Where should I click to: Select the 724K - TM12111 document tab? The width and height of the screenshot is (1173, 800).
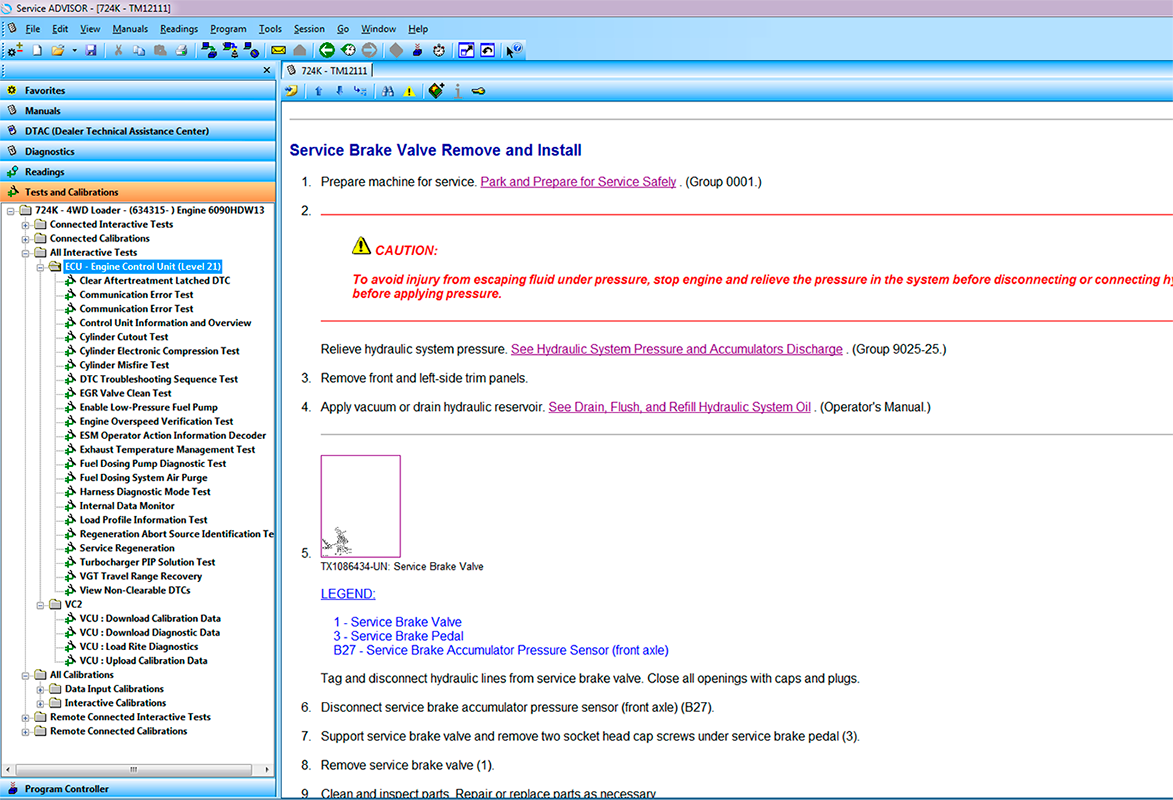pyautogui.click(x=328, y=70)
